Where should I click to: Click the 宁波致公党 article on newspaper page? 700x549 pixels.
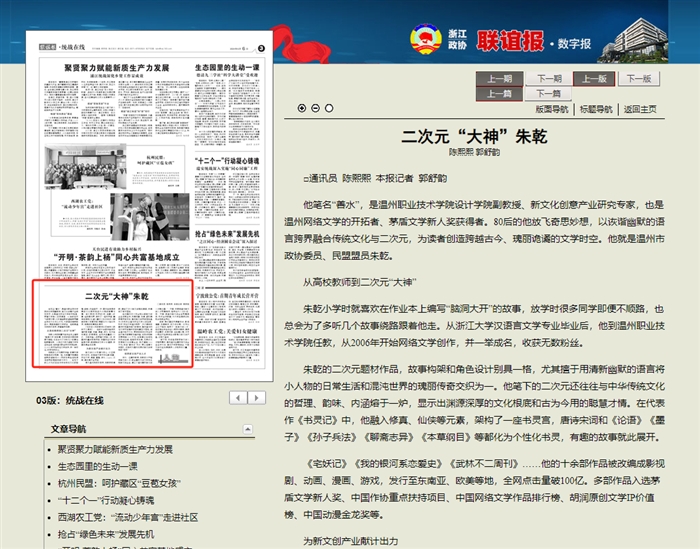pyautogui.click(x=227, y=306)
